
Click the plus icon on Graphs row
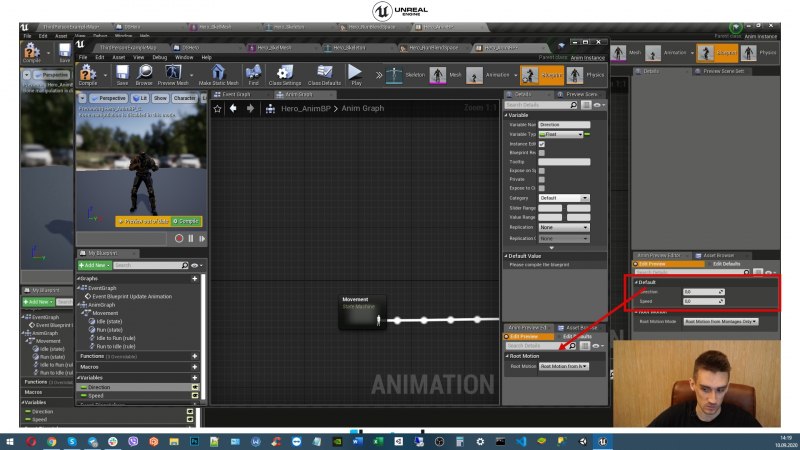194,279
